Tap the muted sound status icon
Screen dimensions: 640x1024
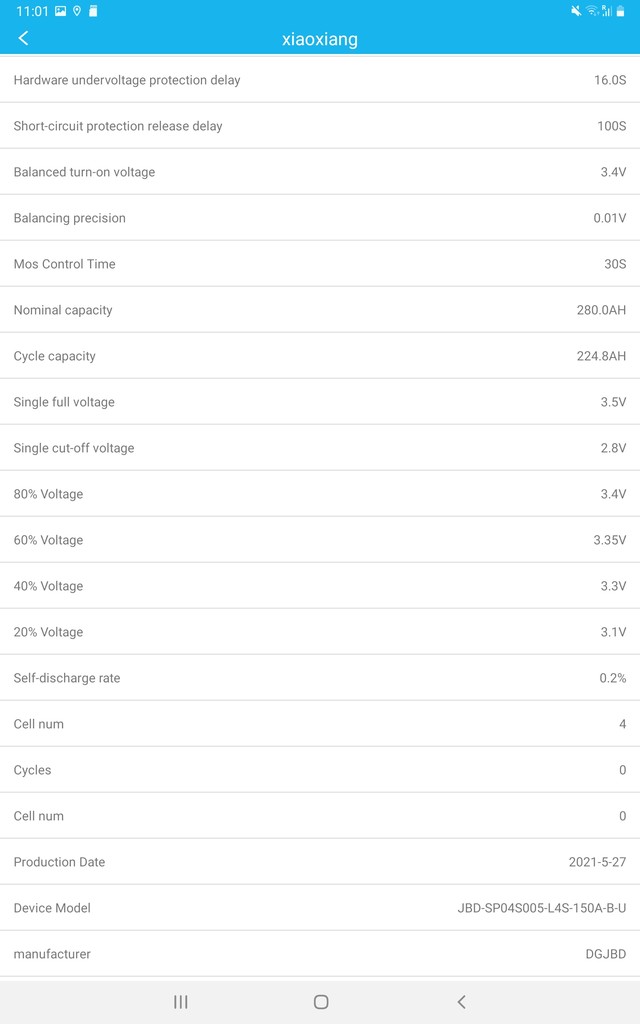click(x=576, y=10)
